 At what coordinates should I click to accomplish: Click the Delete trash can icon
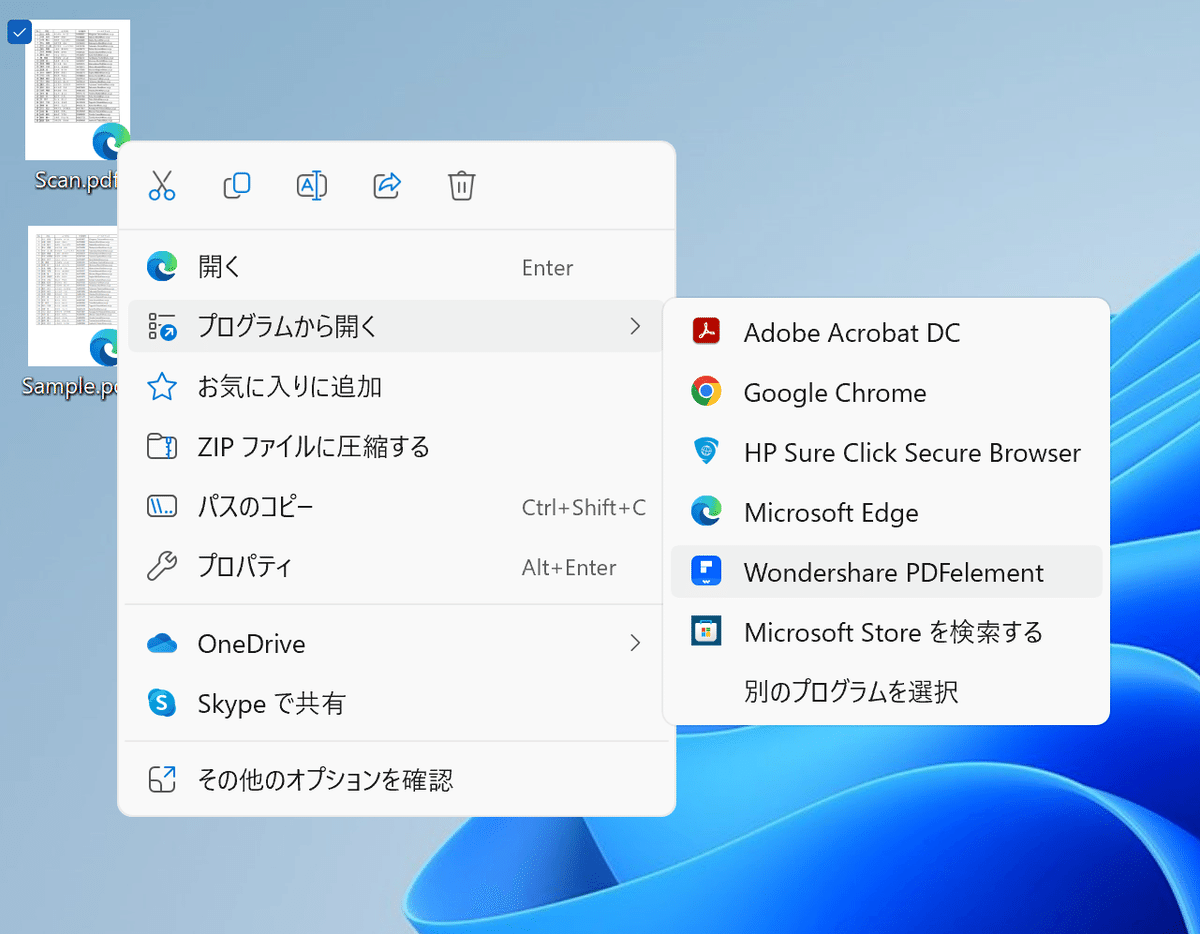pos(461,185)
